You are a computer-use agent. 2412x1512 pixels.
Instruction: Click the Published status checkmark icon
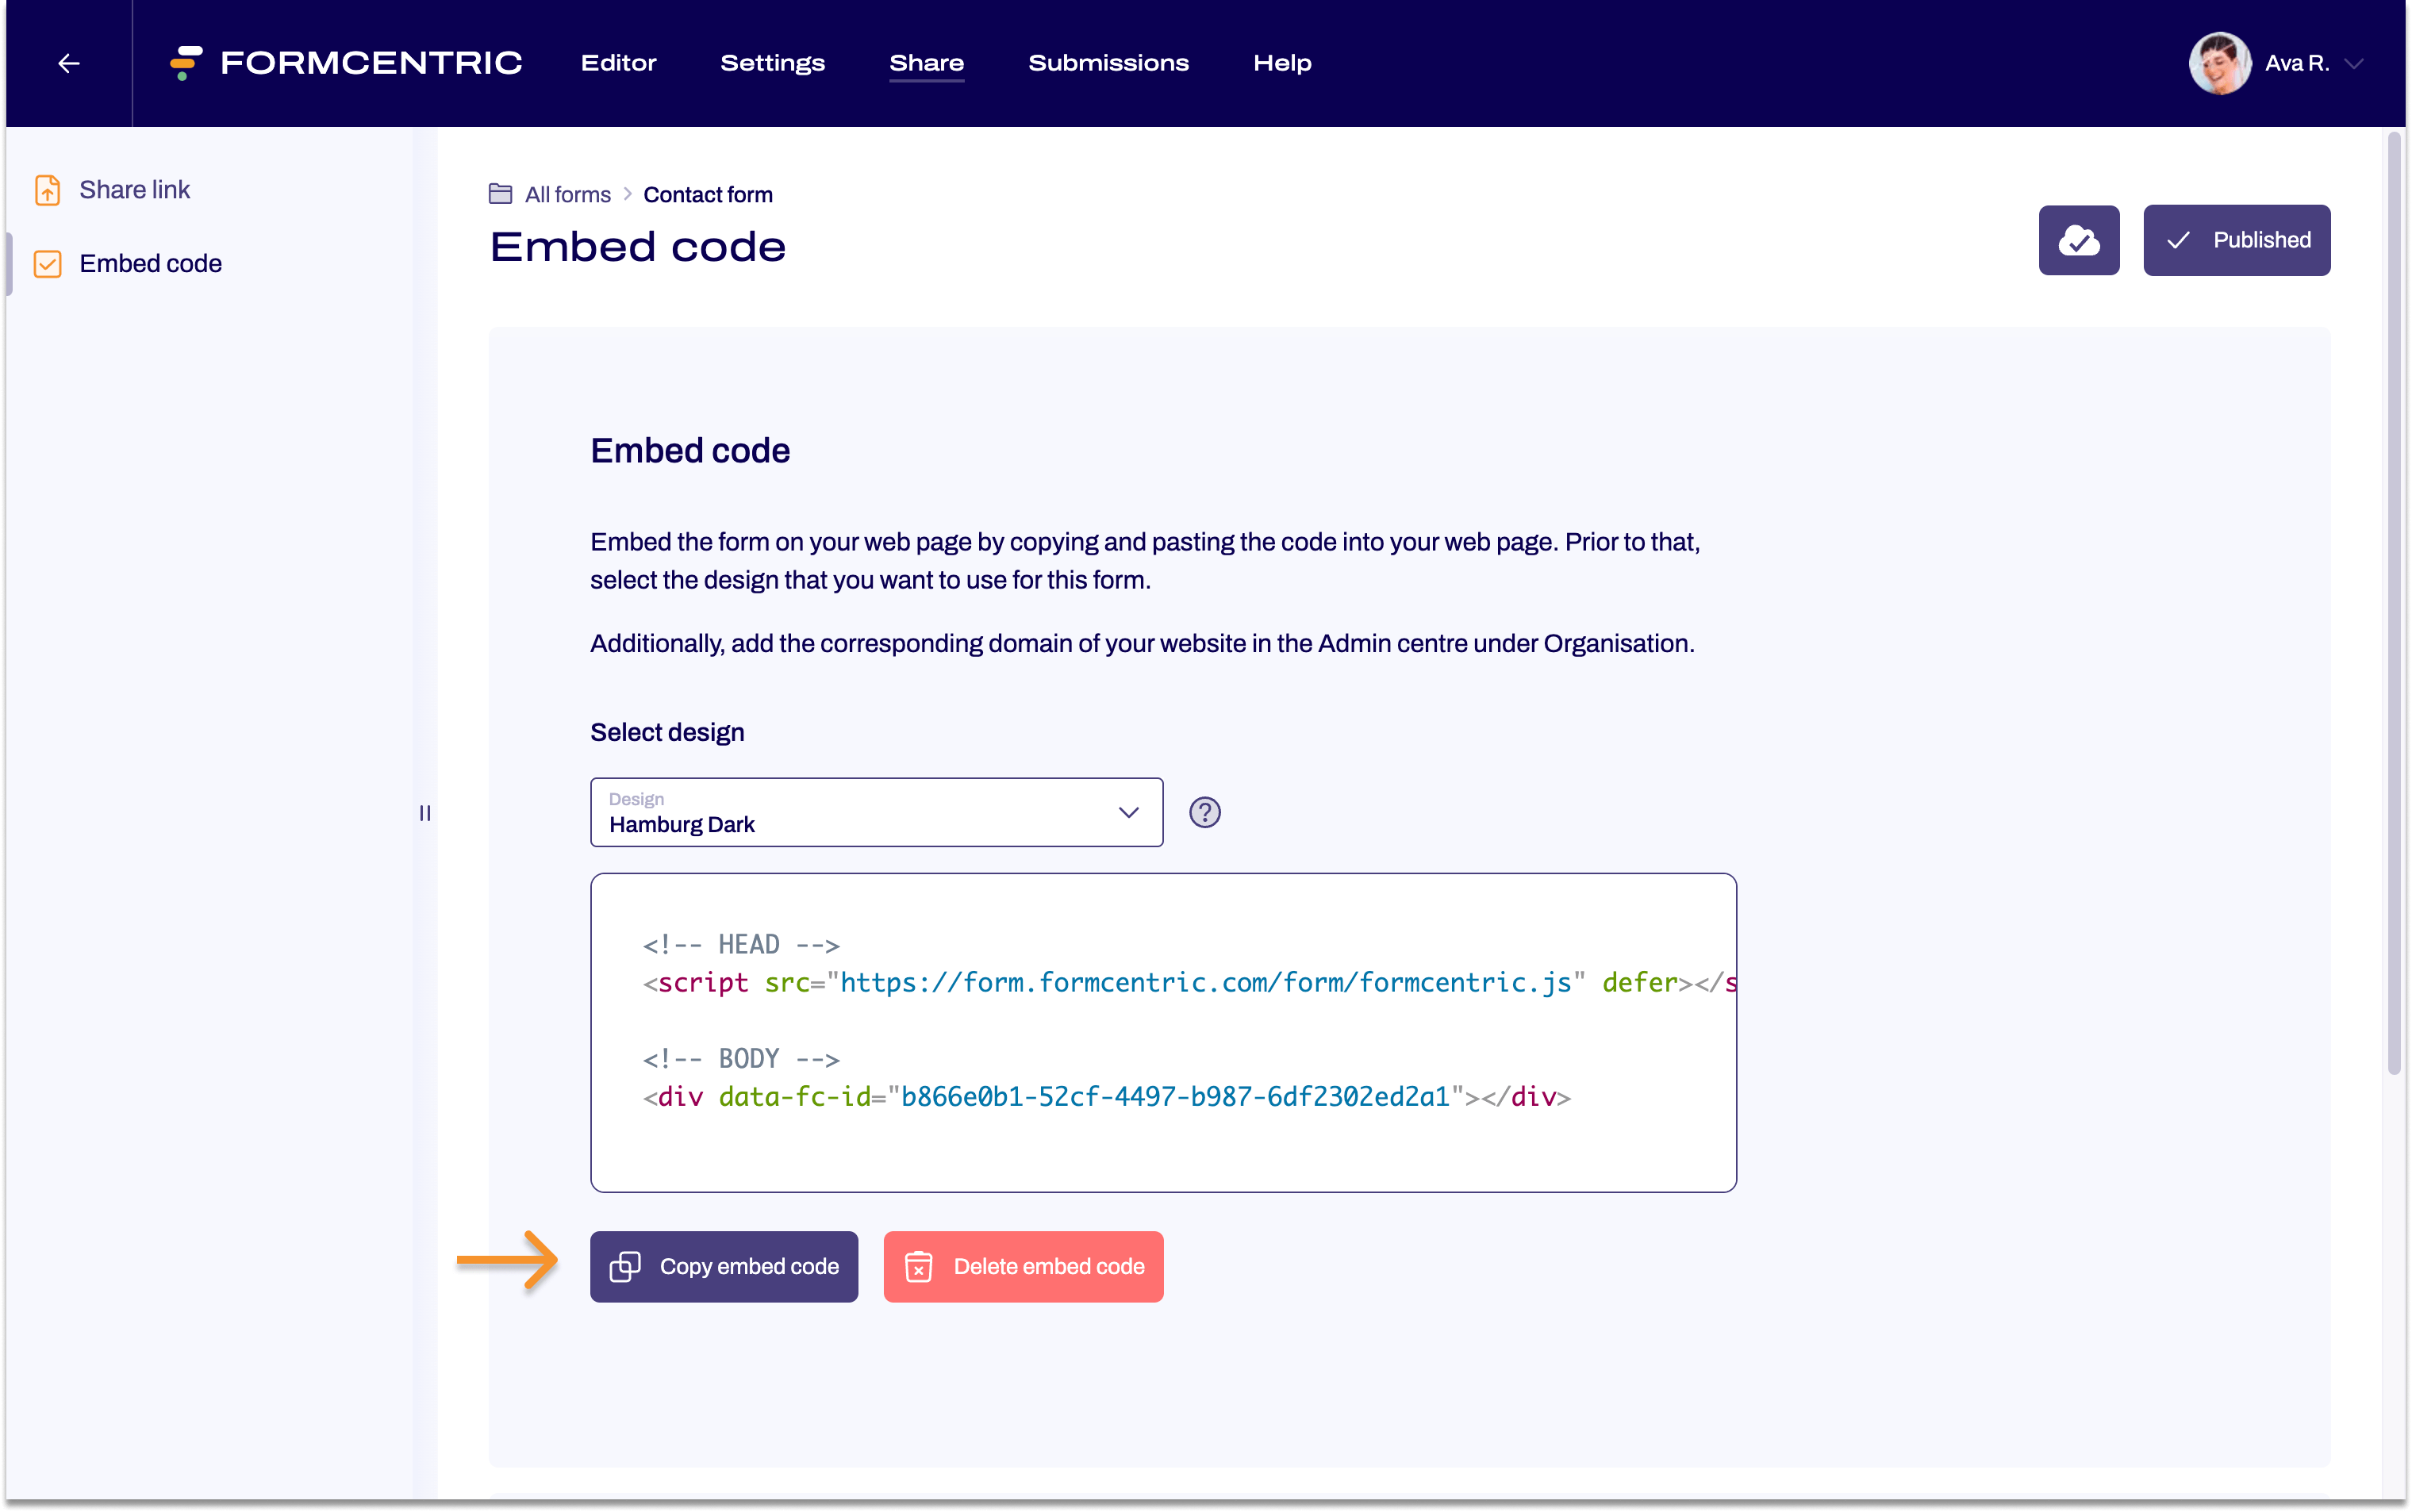(x=2180, y=239)
